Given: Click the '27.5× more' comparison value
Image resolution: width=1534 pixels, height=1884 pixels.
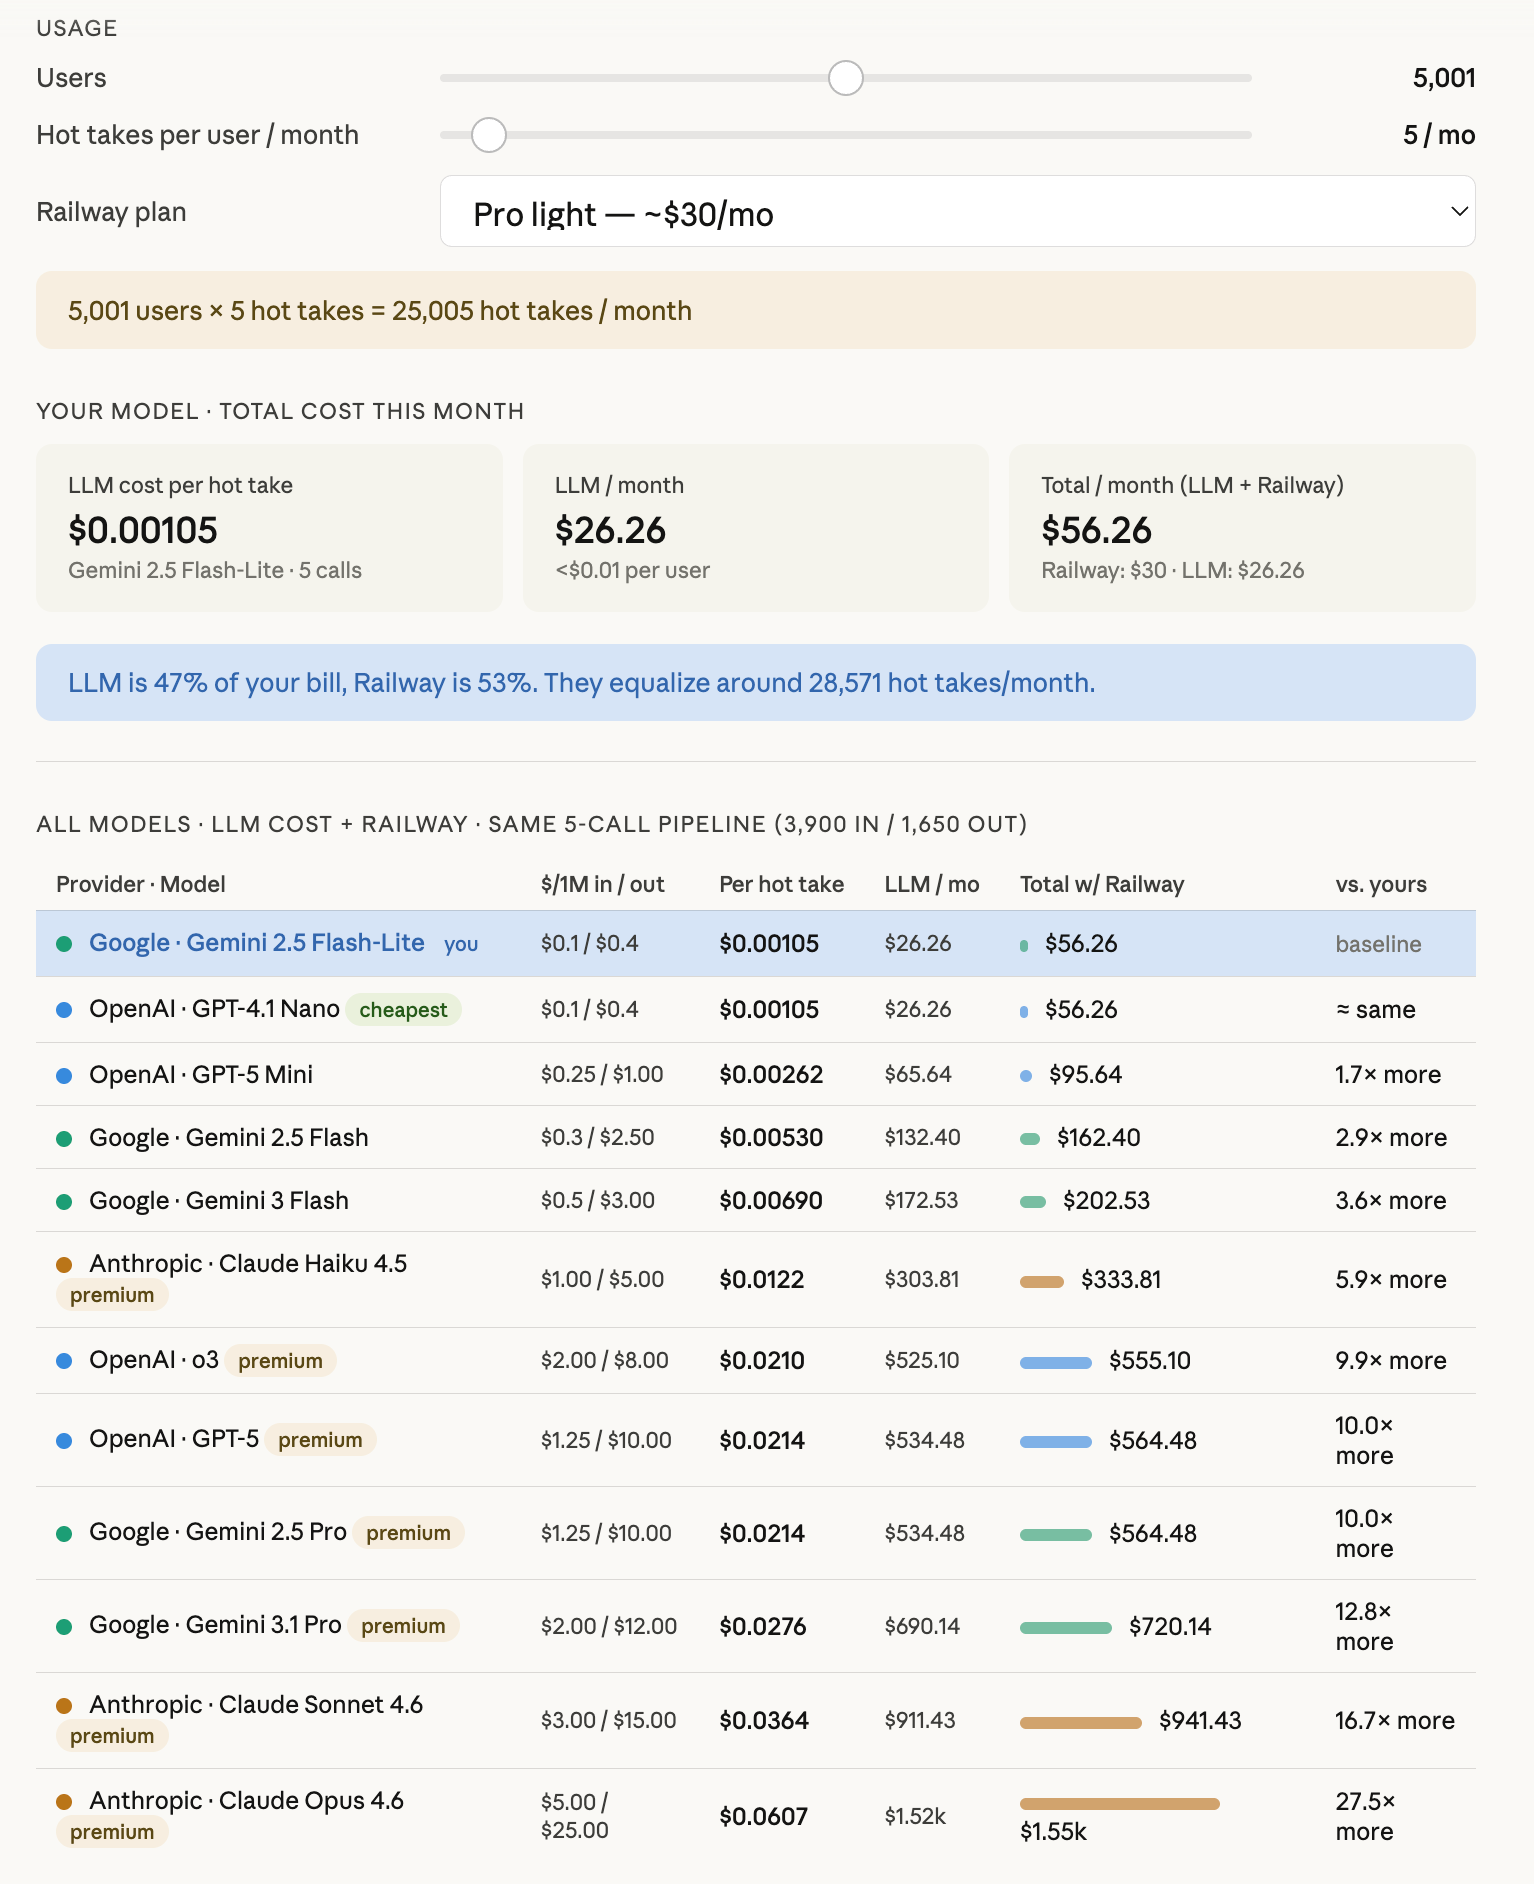Looking at the screenshot, I should 1366,1817.
